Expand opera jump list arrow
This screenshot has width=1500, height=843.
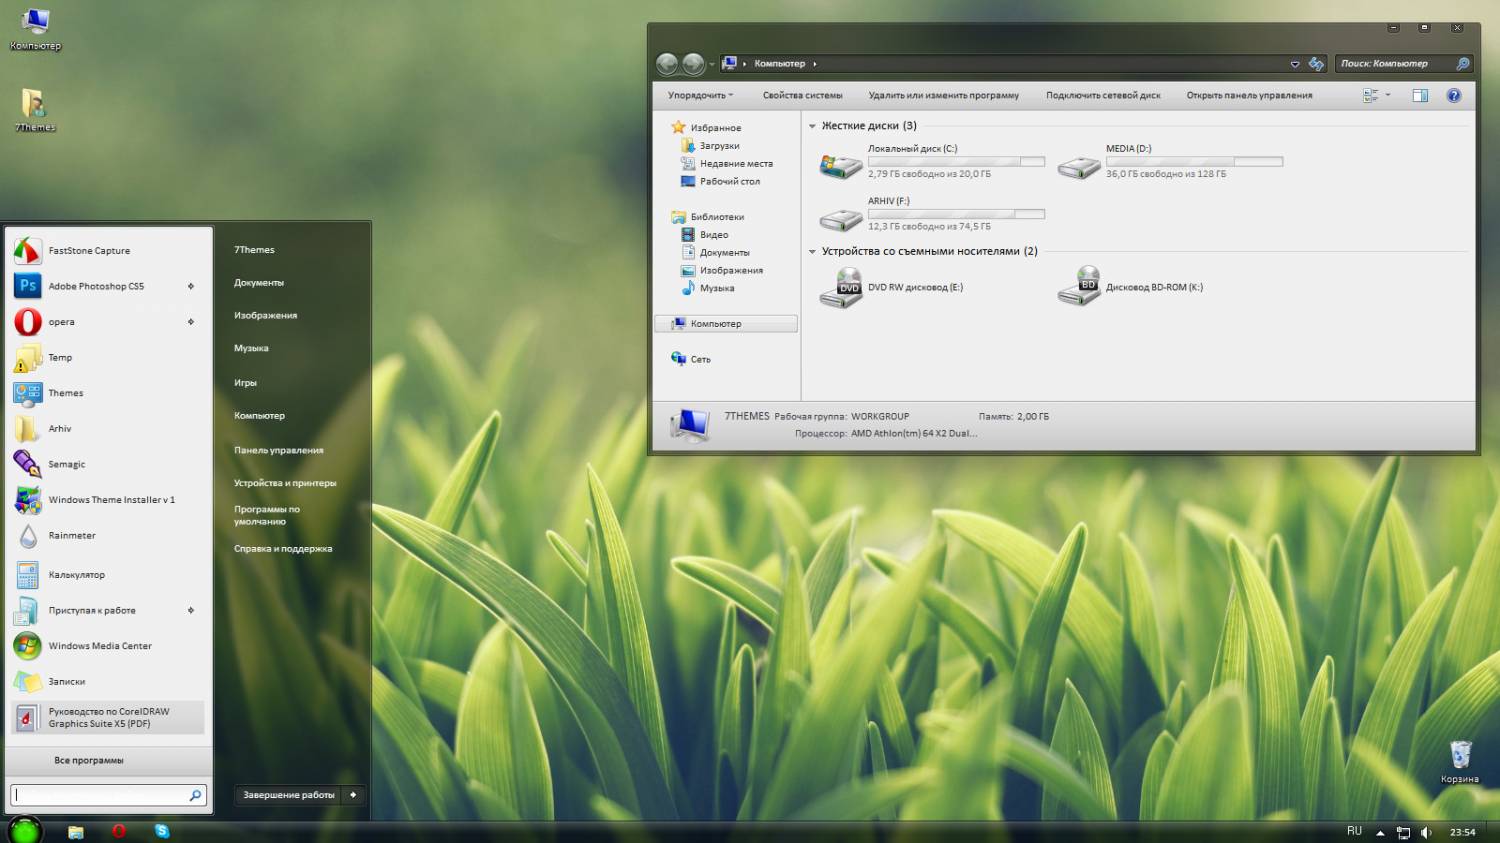(x=191, y=322)
